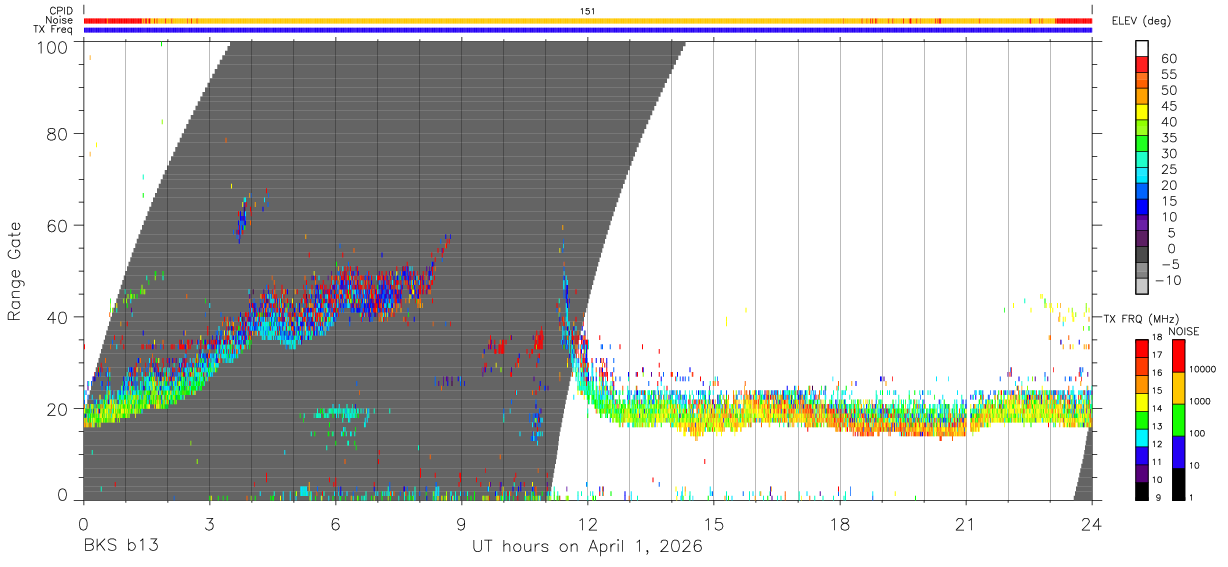Click the CPID label at top left
This screenshot has height=567, width=1228.
pos(60,11)
